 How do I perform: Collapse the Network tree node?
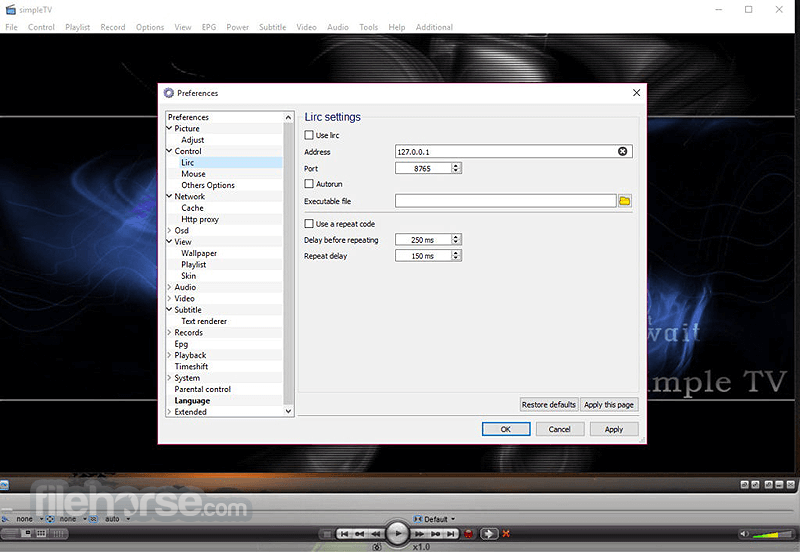169,196
